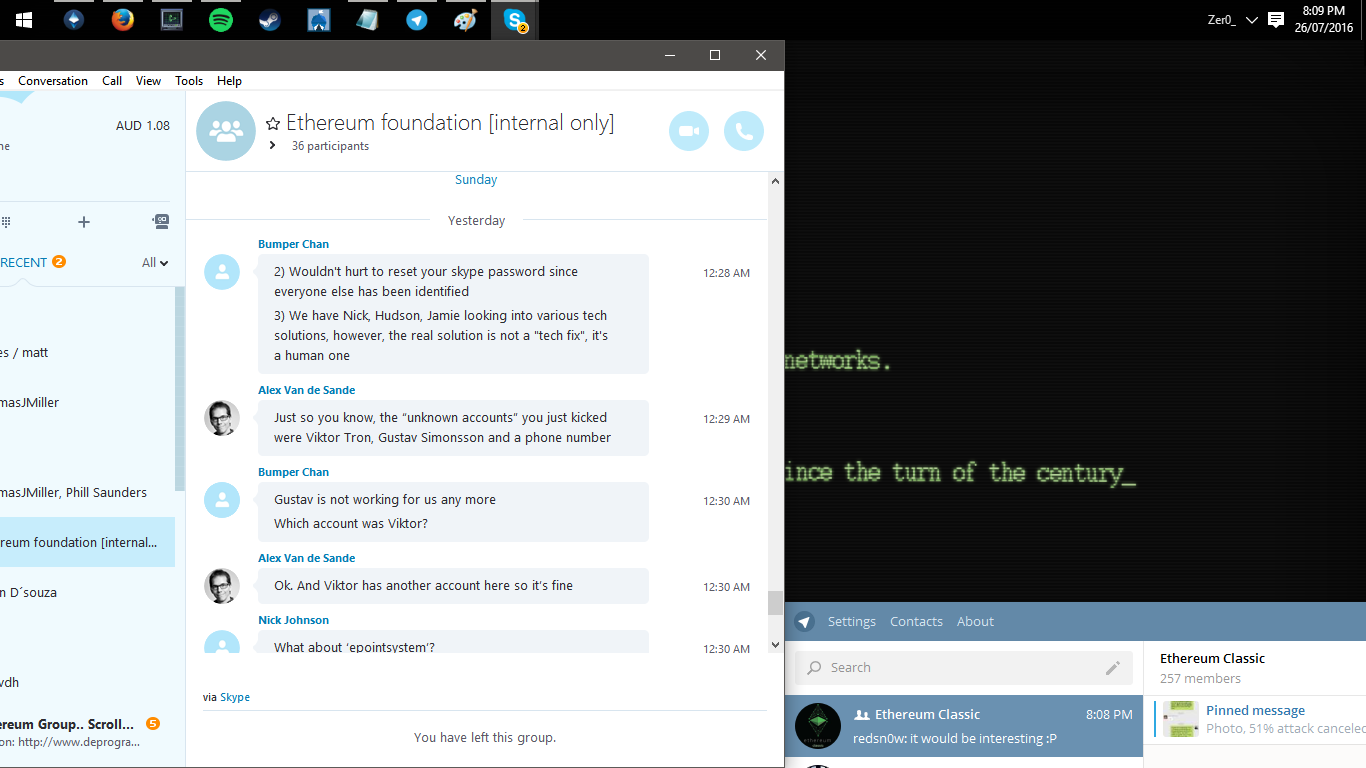Open the View menu in Skype

[148, 81]
